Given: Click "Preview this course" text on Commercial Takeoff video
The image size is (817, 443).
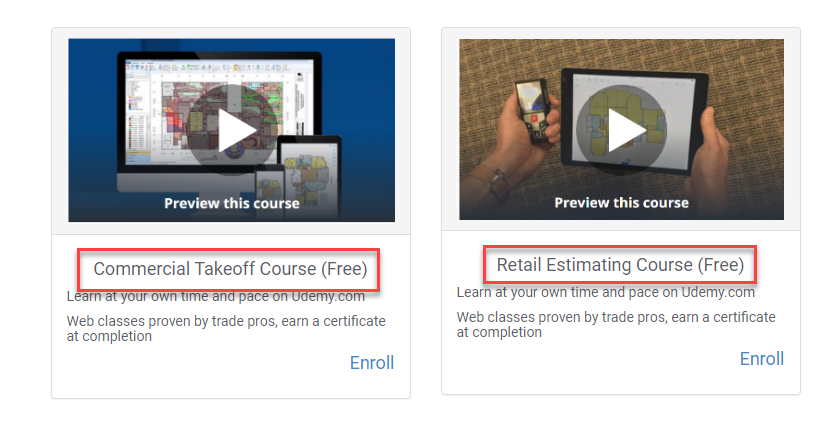Looking at the screenshot, I should (x=232, y=203).
